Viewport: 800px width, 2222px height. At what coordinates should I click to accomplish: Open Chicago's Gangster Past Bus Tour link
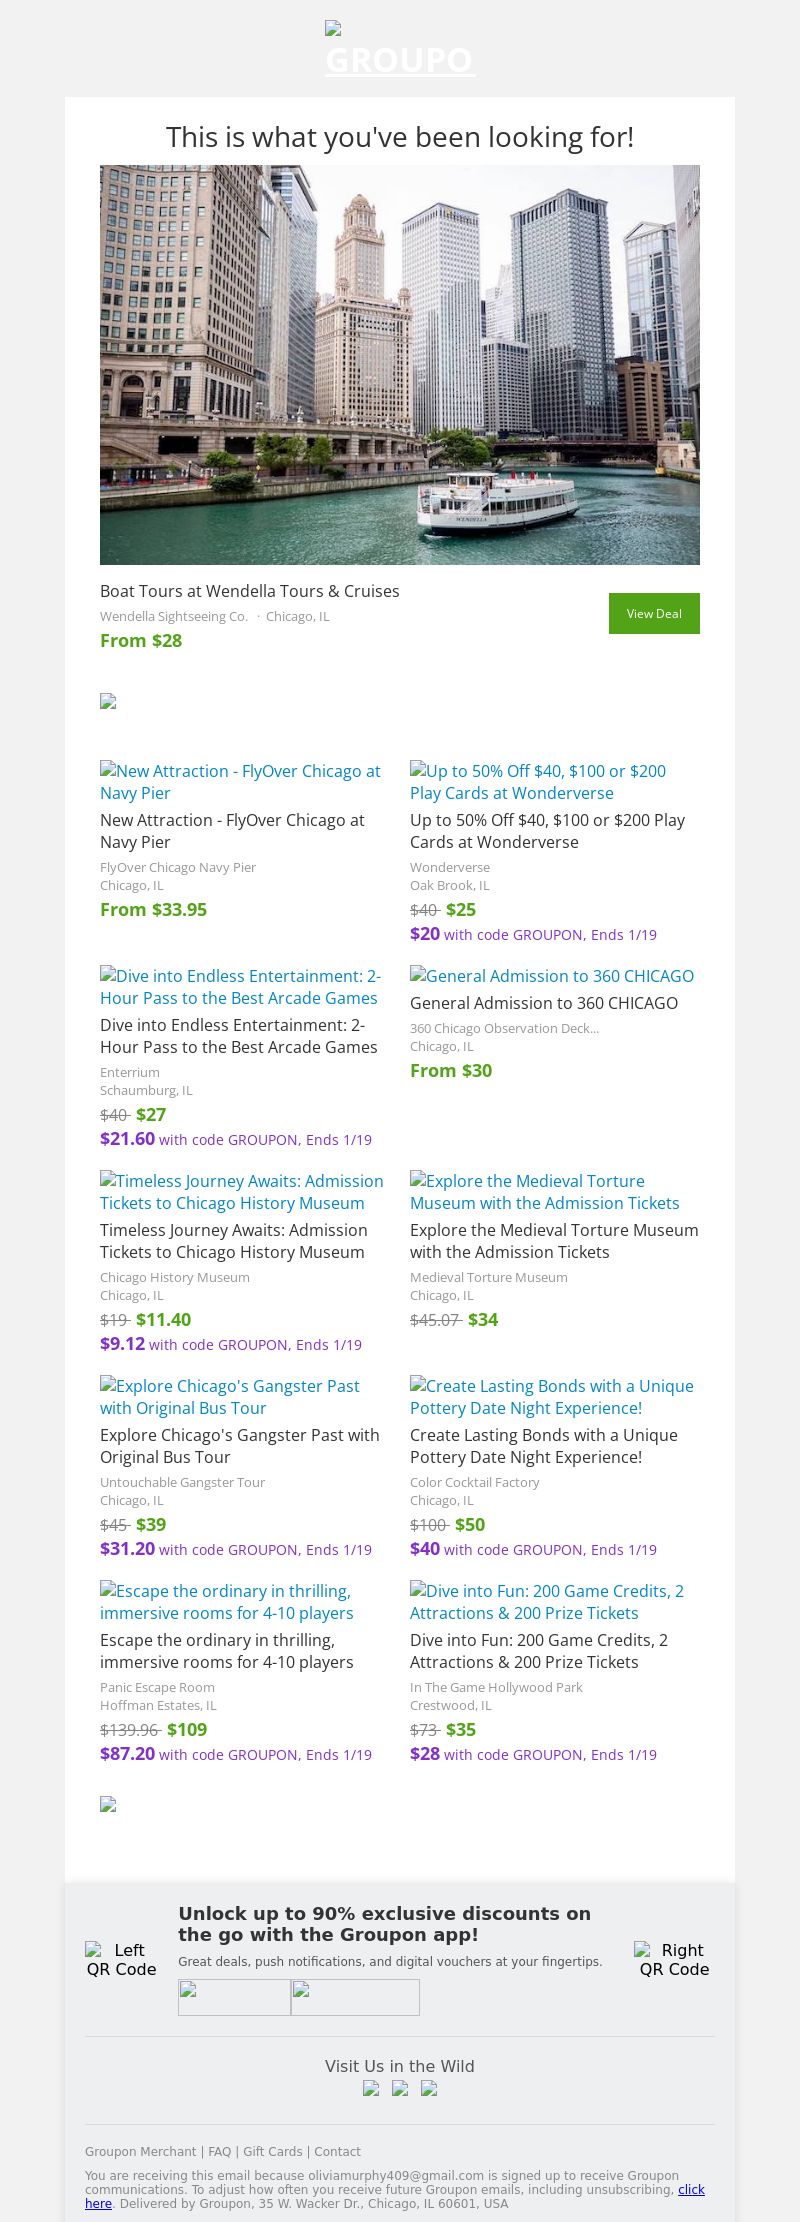coord(230,1397)
